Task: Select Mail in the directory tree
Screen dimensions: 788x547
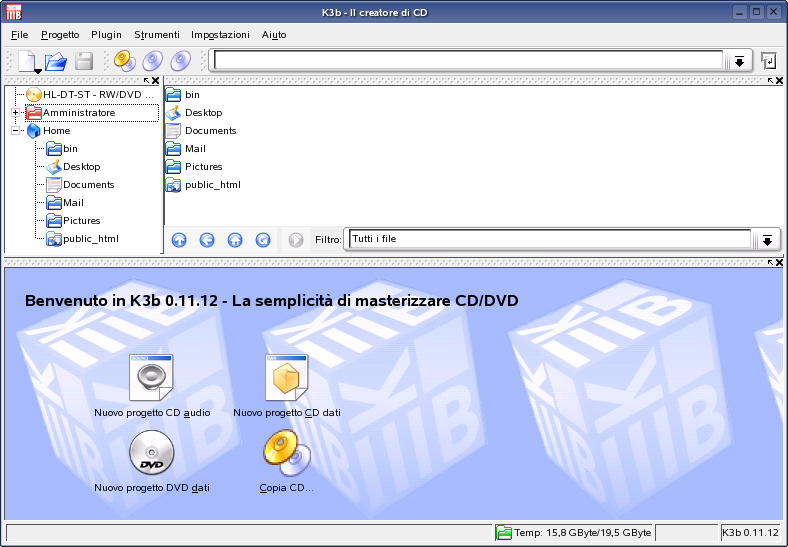Action: [65, 203]
